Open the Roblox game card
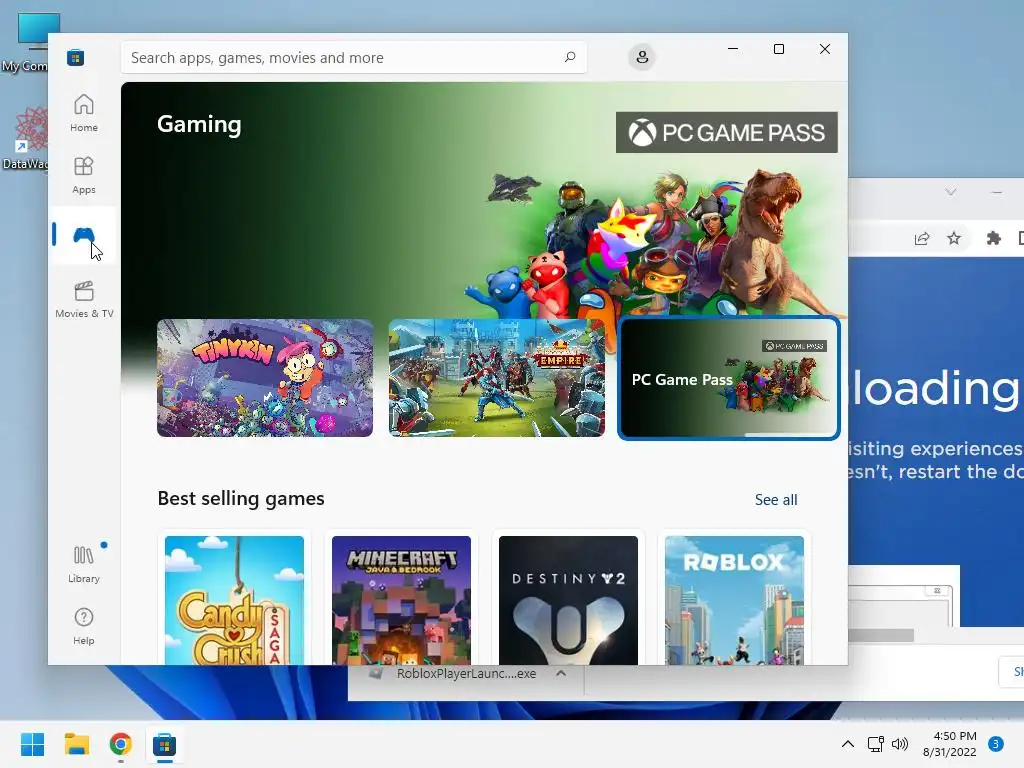The width and height of the screenshot is (1024, 768). click(735, 600)
